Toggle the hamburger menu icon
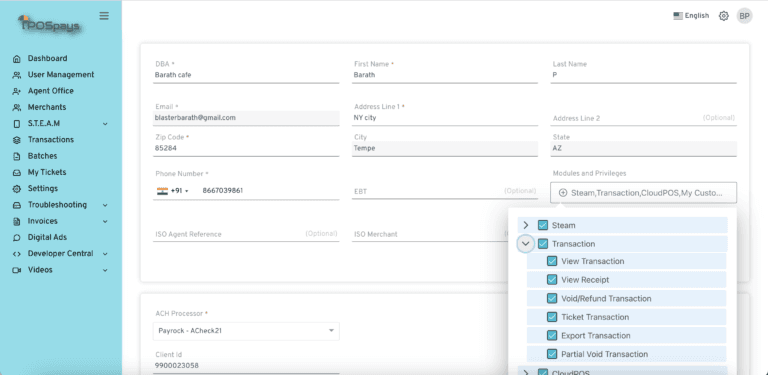This screenshot has height=375, width=768. pos(104,16)
